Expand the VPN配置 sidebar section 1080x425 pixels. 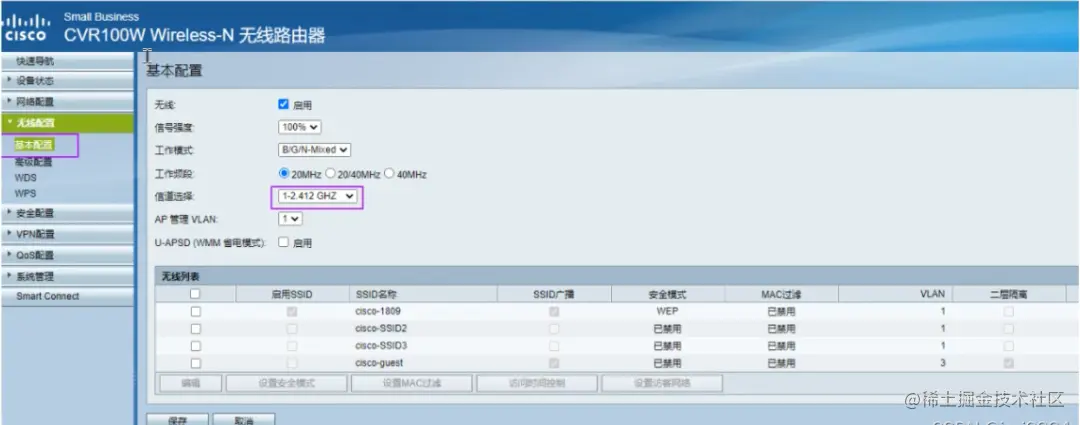click(x=68, y=234)
